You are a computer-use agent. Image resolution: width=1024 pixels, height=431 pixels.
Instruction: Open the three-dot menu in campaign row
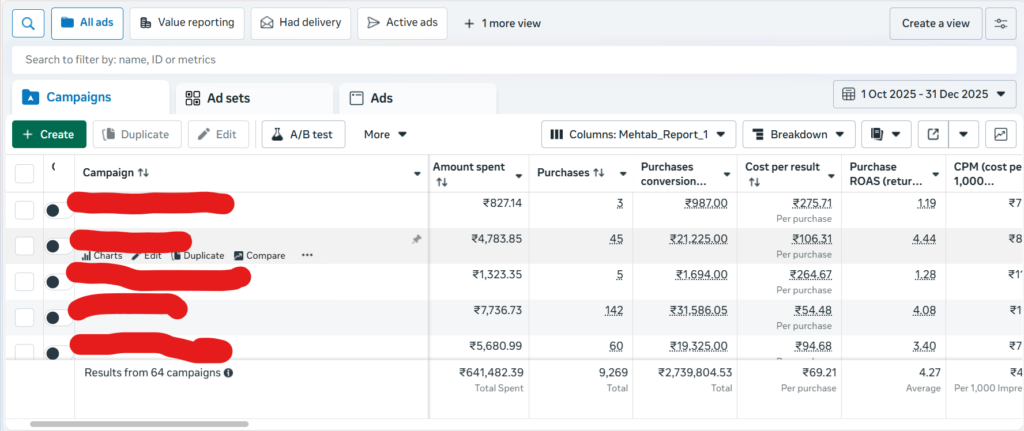coord(307,255)
